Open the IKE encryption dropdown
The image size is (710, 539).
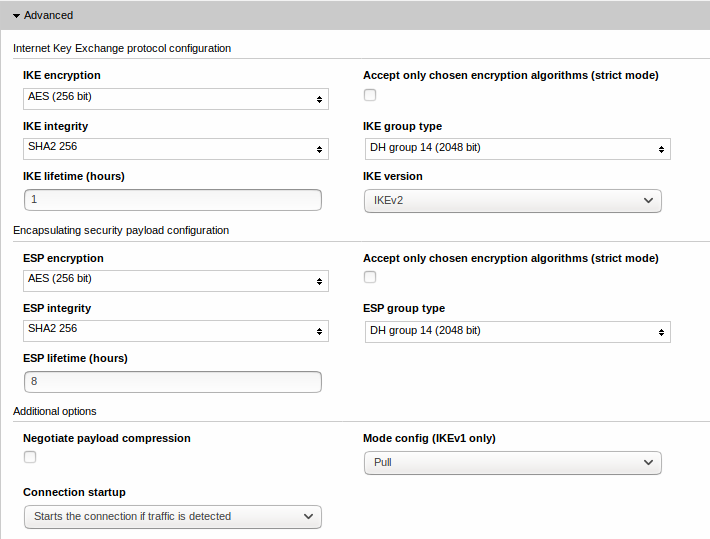pos(176,99)
